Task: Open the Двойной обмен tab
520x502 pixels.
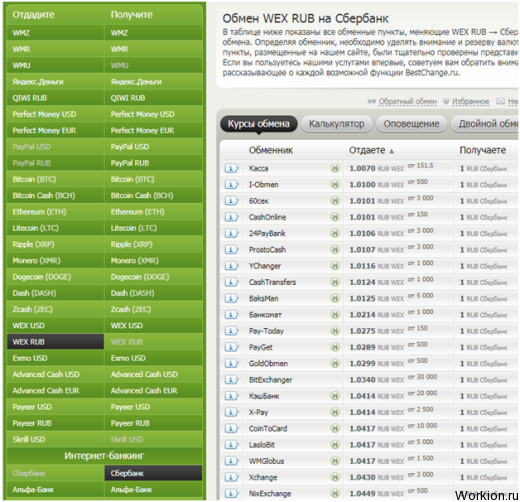Action: tap(485, 124)
